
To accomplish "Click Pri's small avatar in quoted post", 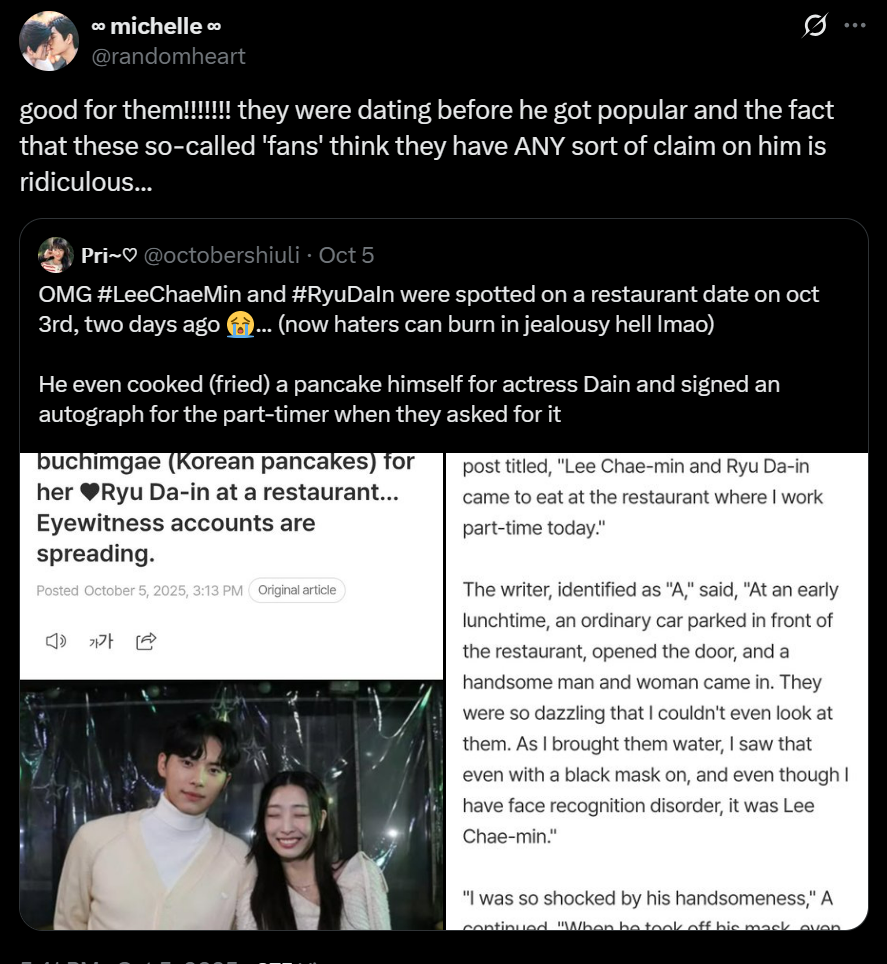I will (56, 255).
